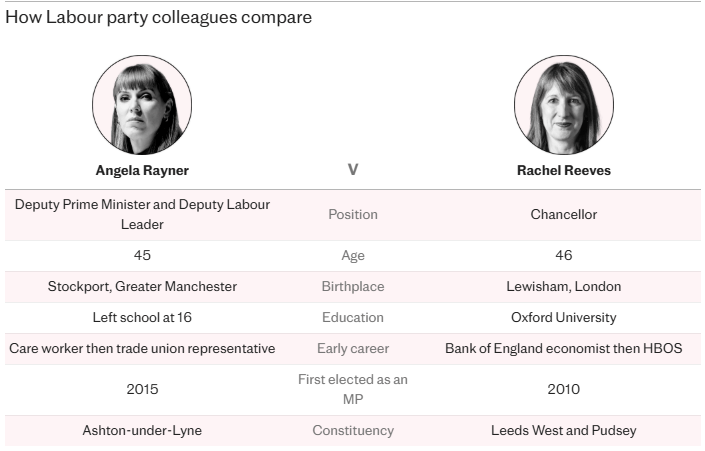Click the Angela Rayner name heading

142,170
